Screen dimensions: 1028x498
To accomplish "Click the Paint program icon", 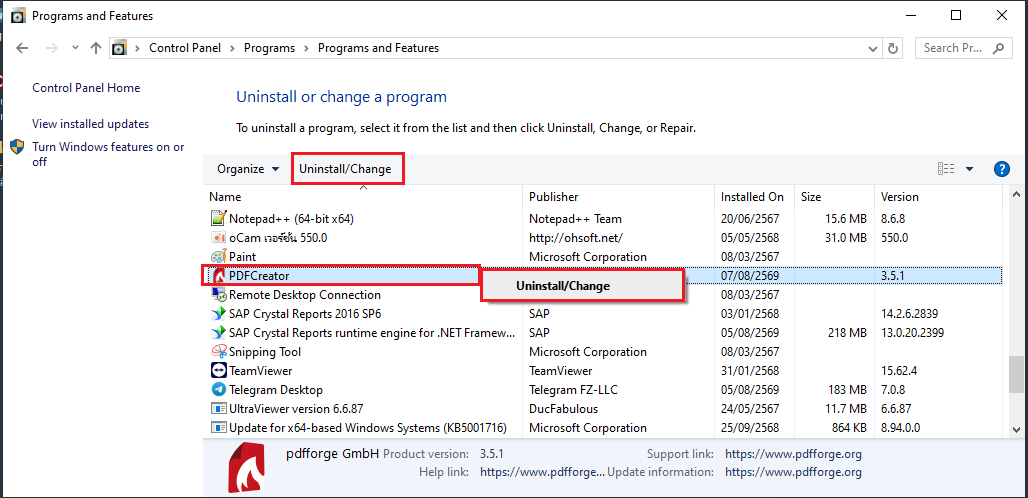I will (x=218, y=256).
